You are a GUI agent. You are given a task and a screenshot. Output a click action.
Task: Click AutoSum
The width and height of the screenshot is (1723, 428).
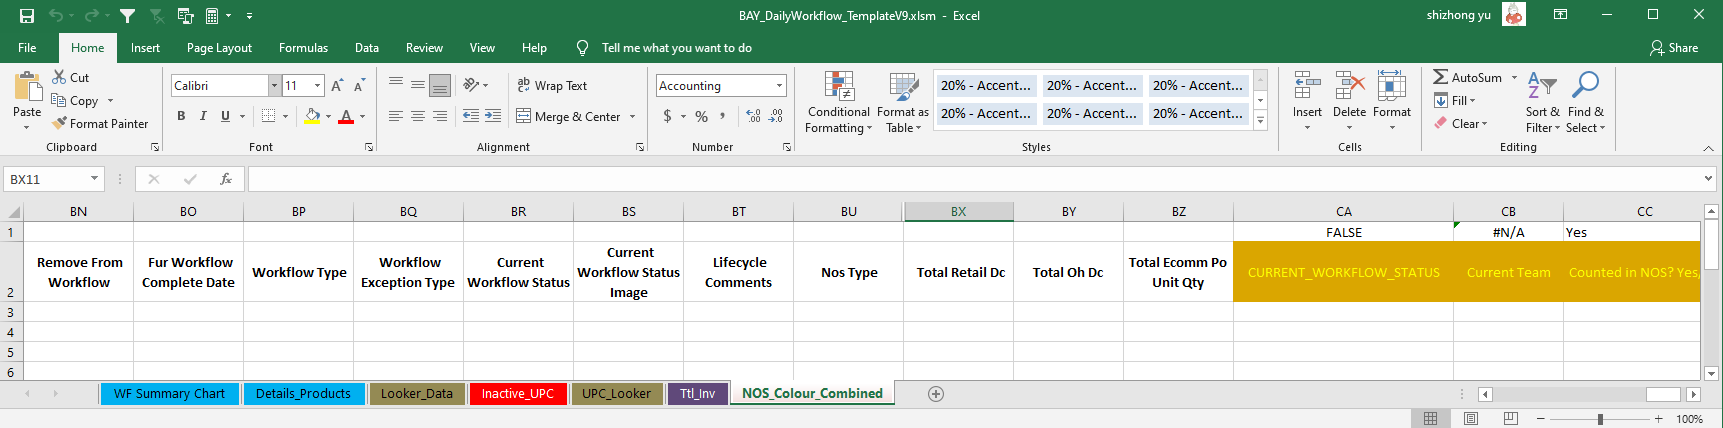click(x=1467, y=77)
